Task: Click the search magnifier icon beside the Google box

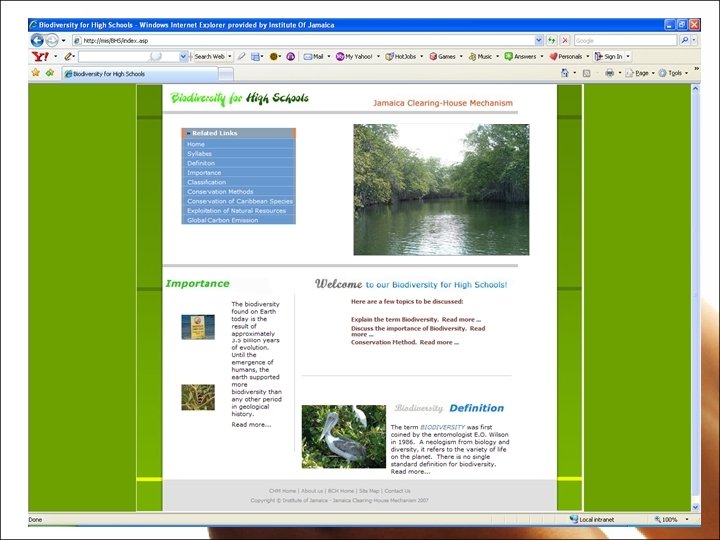Action: click(684, 40)
